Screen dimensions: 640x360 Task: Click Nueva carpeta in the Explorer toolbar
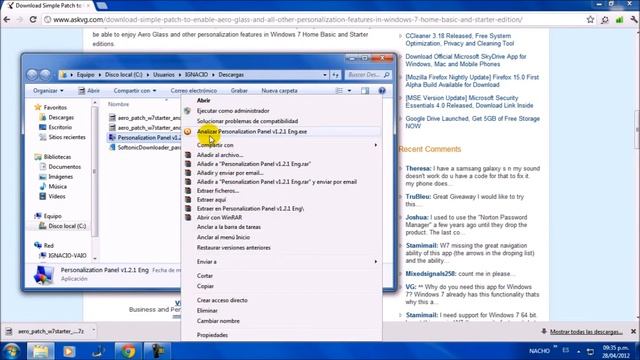(280, 91)
